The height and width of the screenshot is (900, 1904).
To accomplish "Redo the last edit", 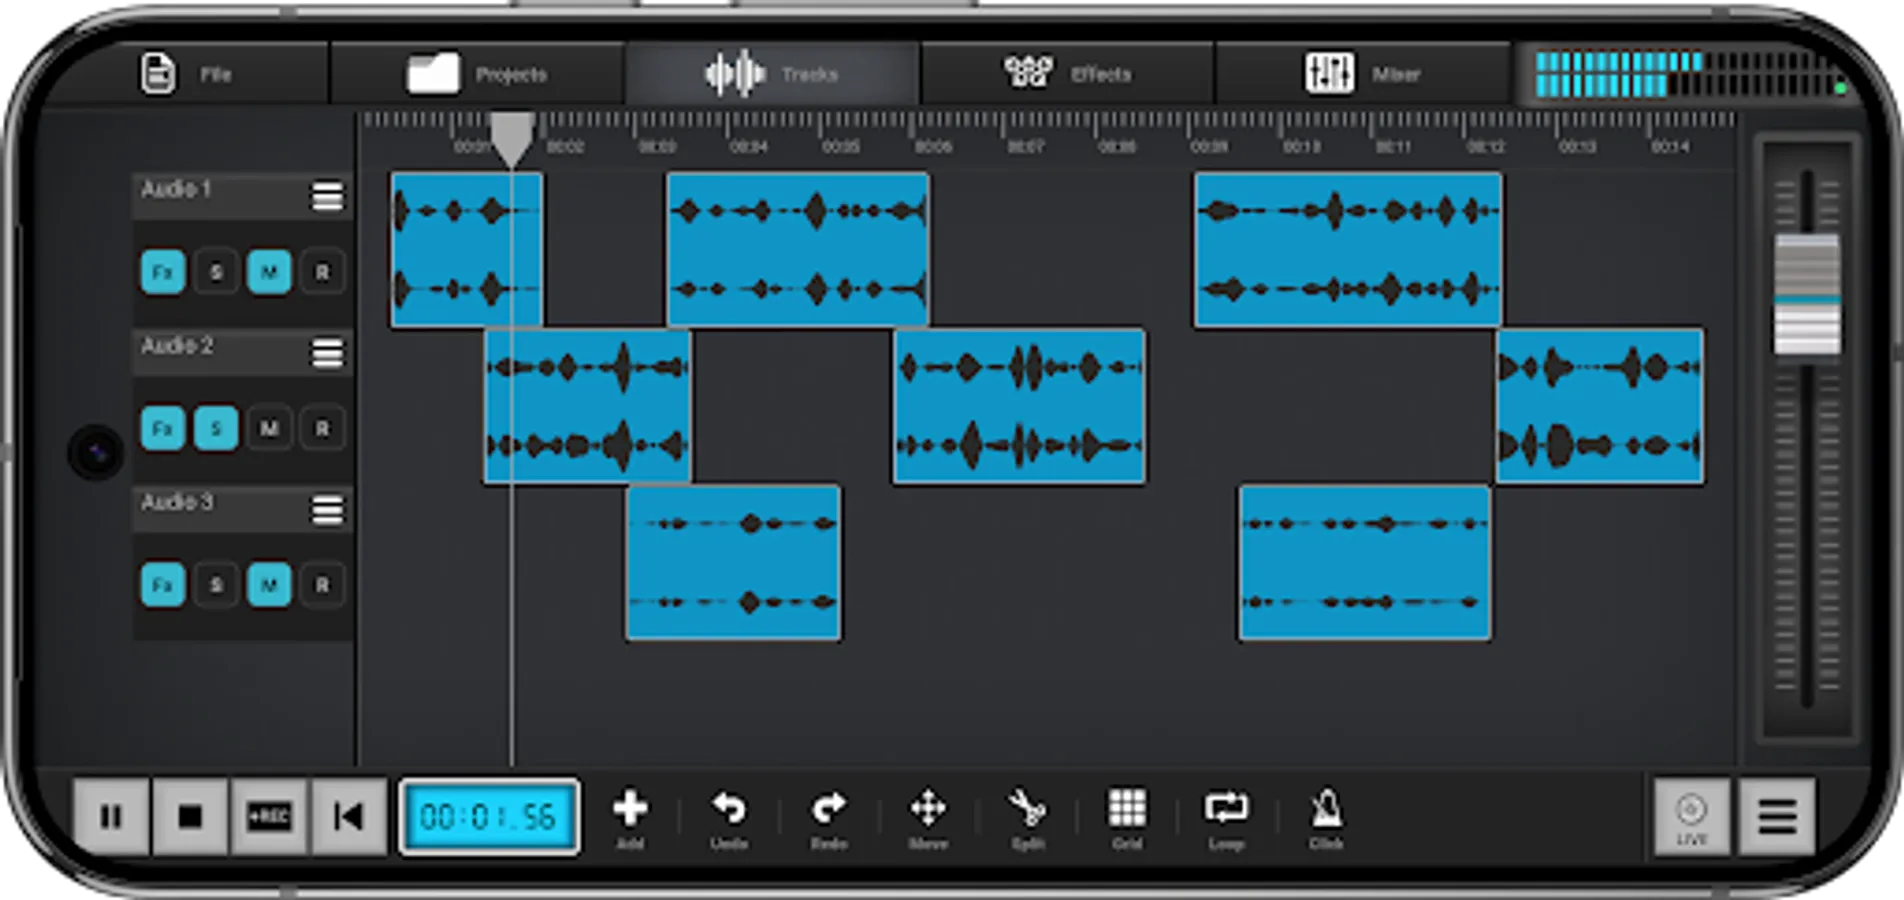I will 829,810.
